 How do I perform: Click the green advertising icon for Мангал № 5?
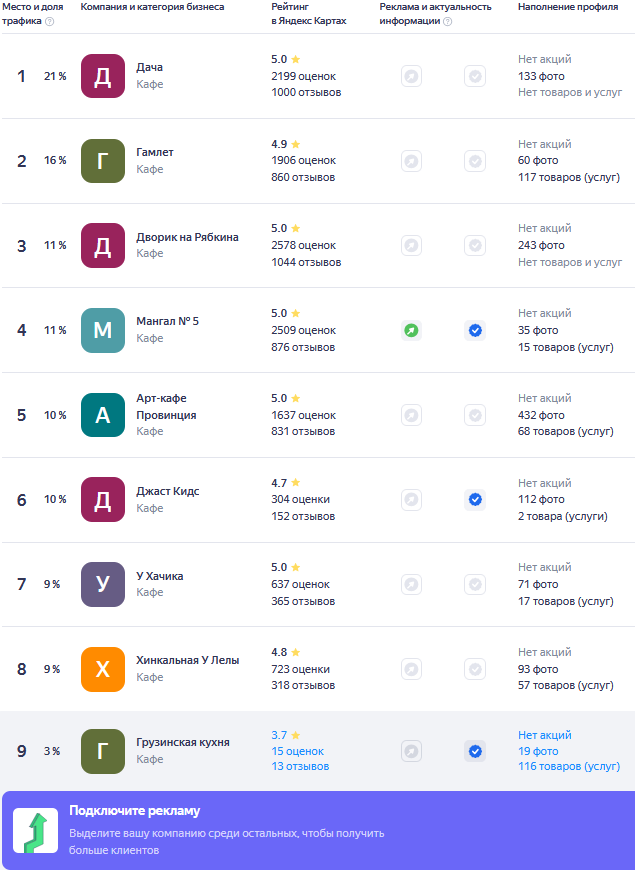pyautogui.click(x=411, y=331)
